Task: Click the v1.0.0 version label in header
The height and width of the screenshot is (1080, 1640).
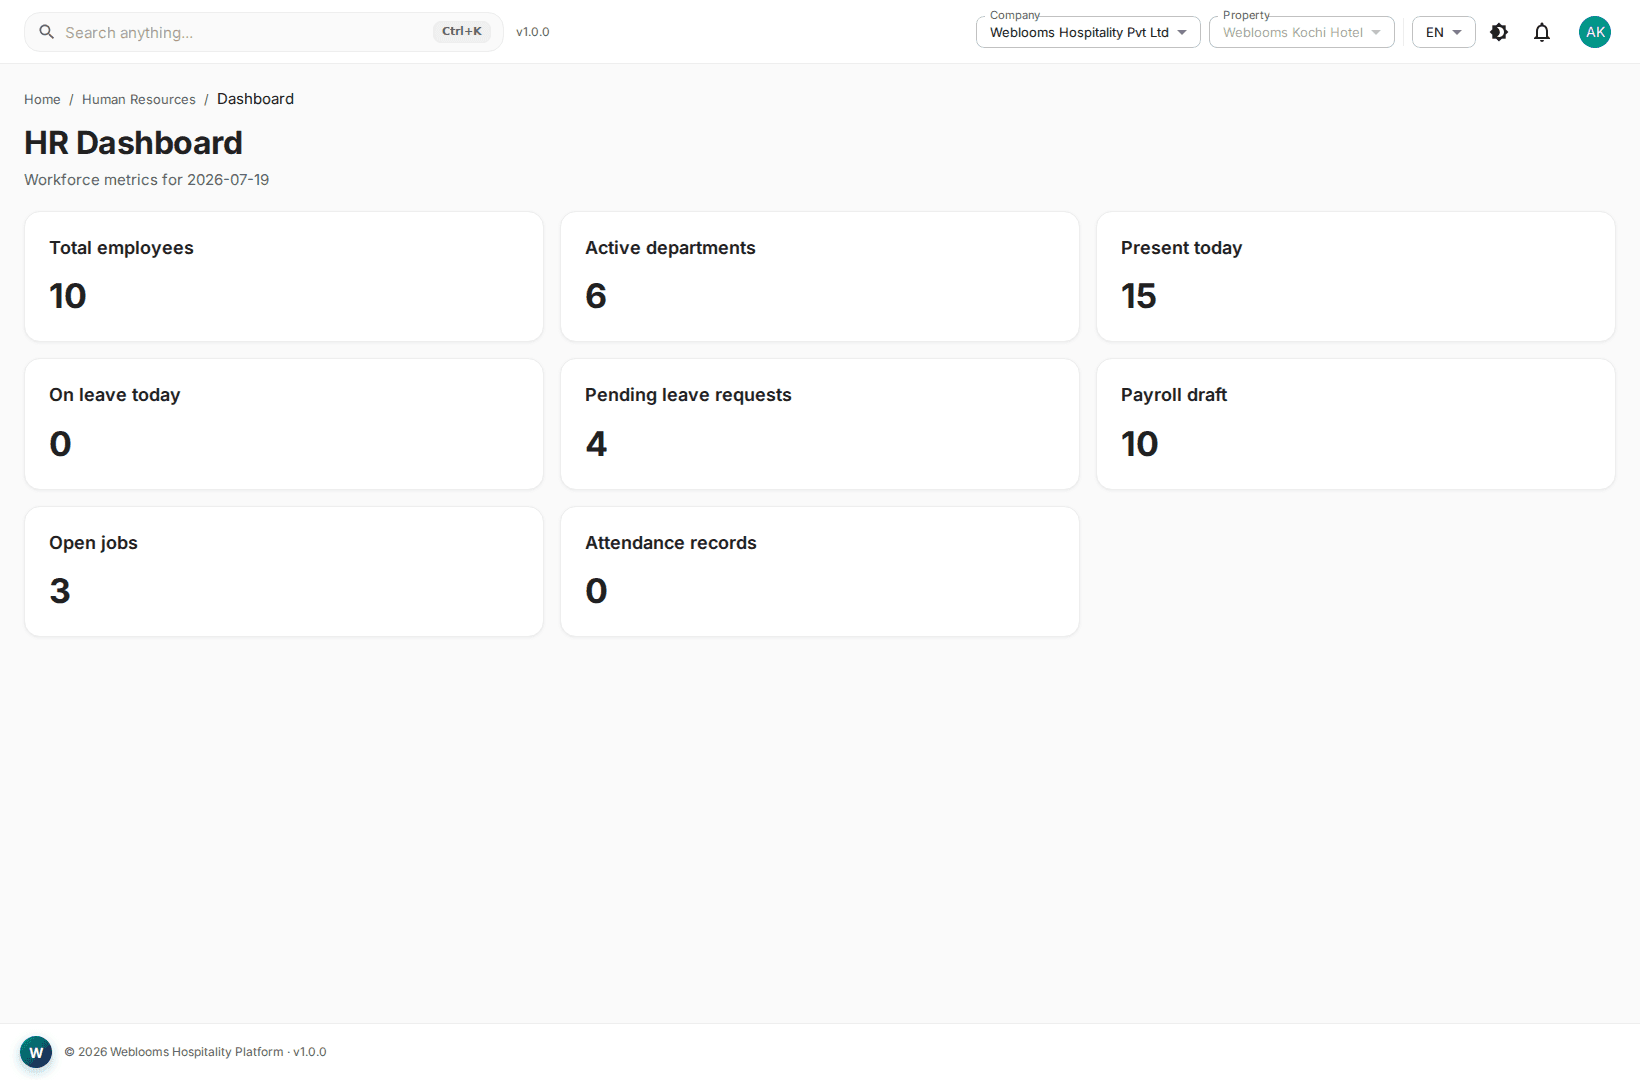Action: (533, 32)
